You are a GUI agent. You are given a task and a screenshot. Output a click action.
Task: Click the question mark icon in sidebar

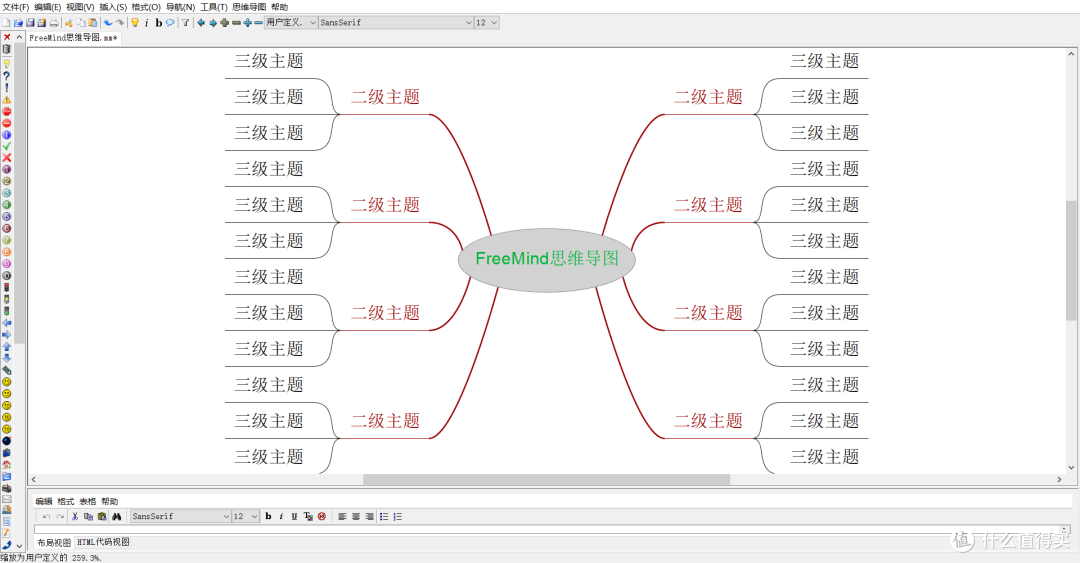point(7,75)
